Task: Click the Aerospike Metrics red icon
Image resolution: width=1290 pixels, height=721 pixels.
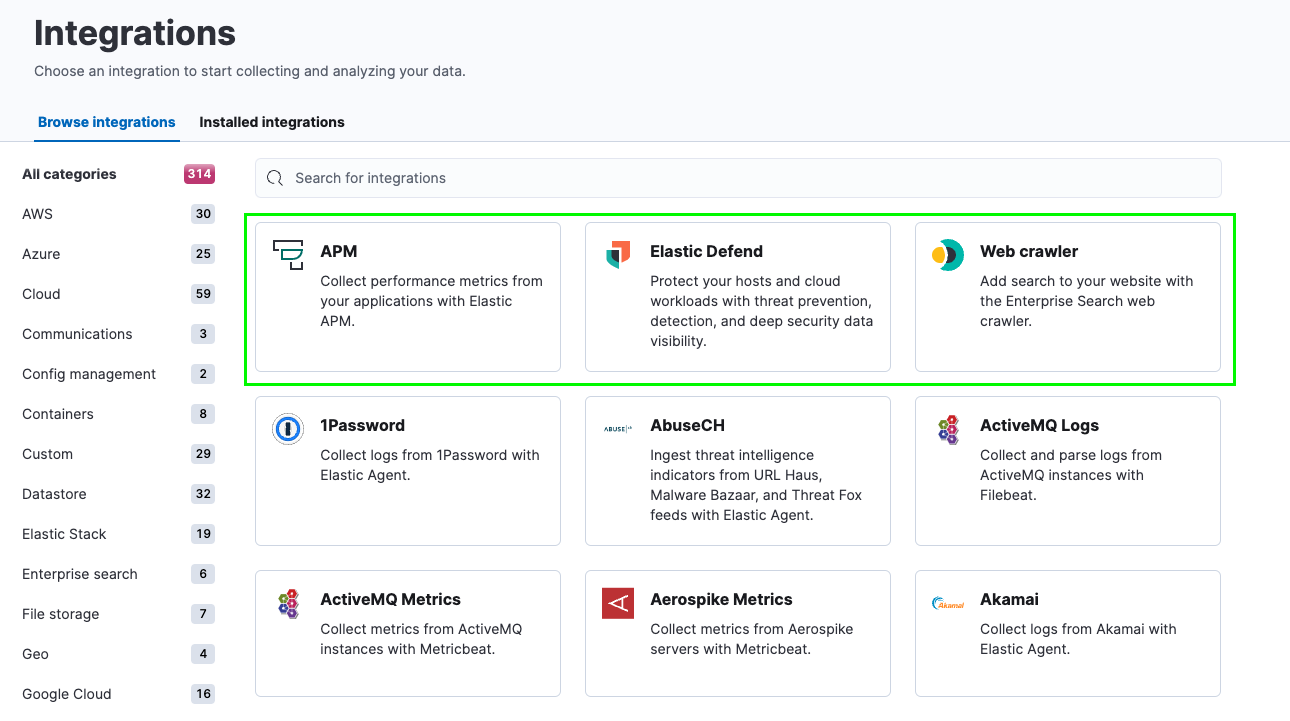Action: point(618,603)
